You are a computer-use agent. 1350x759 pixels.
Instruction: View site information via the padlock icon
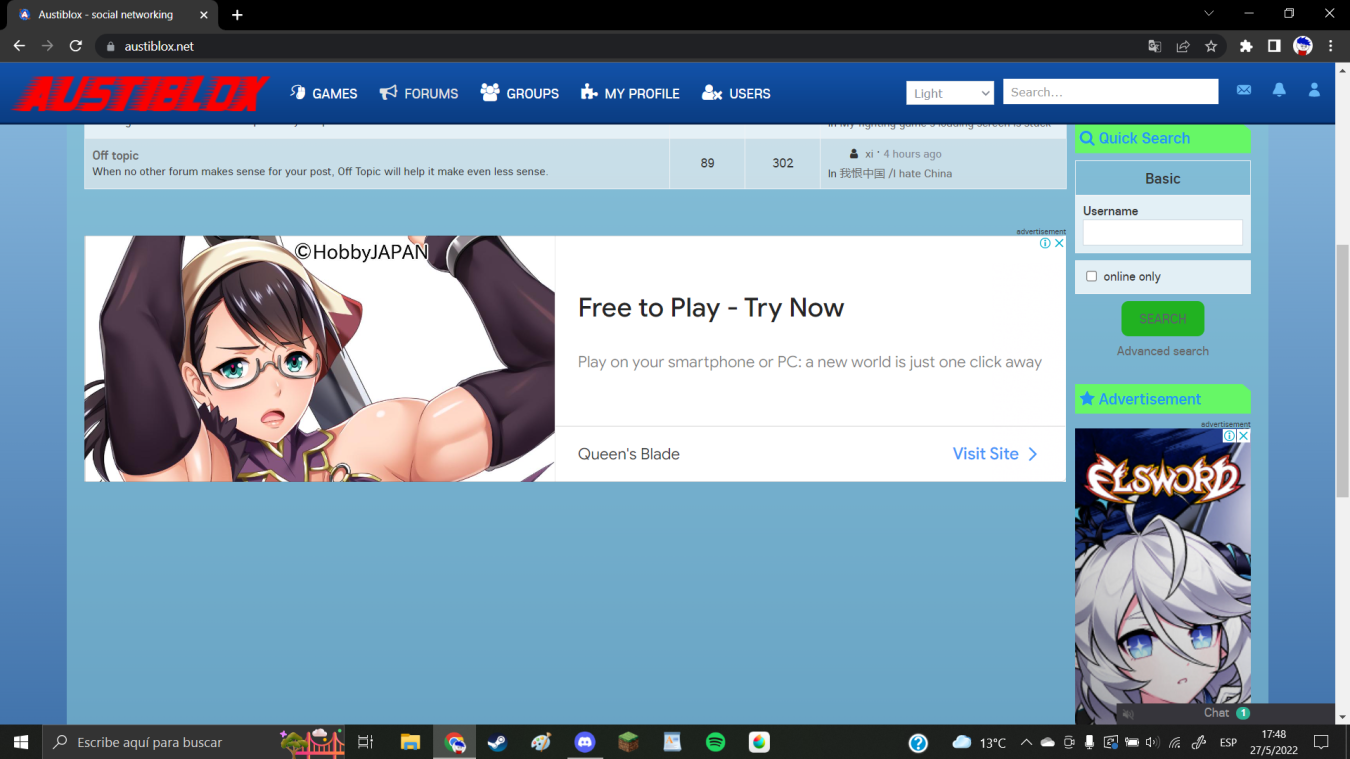coord(110,46)
